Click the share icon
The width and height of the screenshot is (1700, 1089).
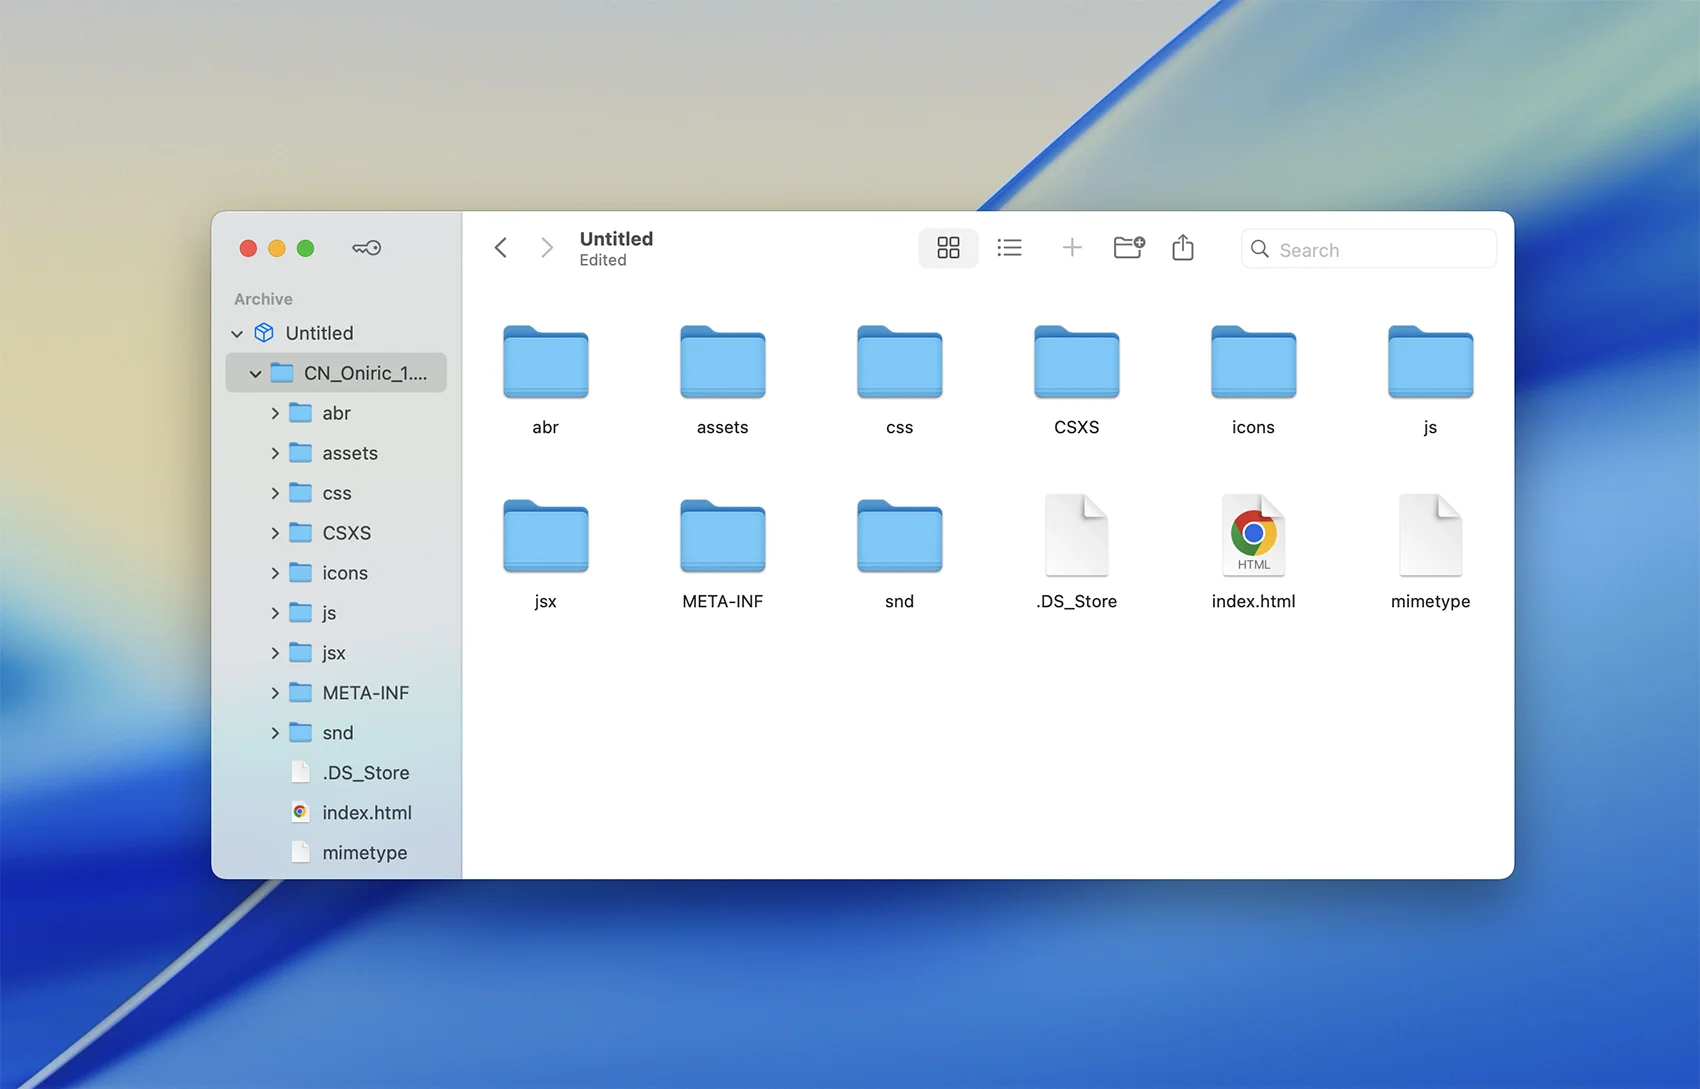1182,248
